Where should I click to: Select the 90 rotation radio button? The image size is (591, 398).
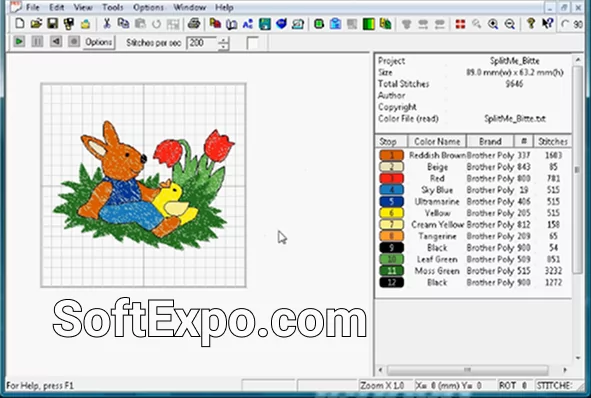click(x=565, y=24)
